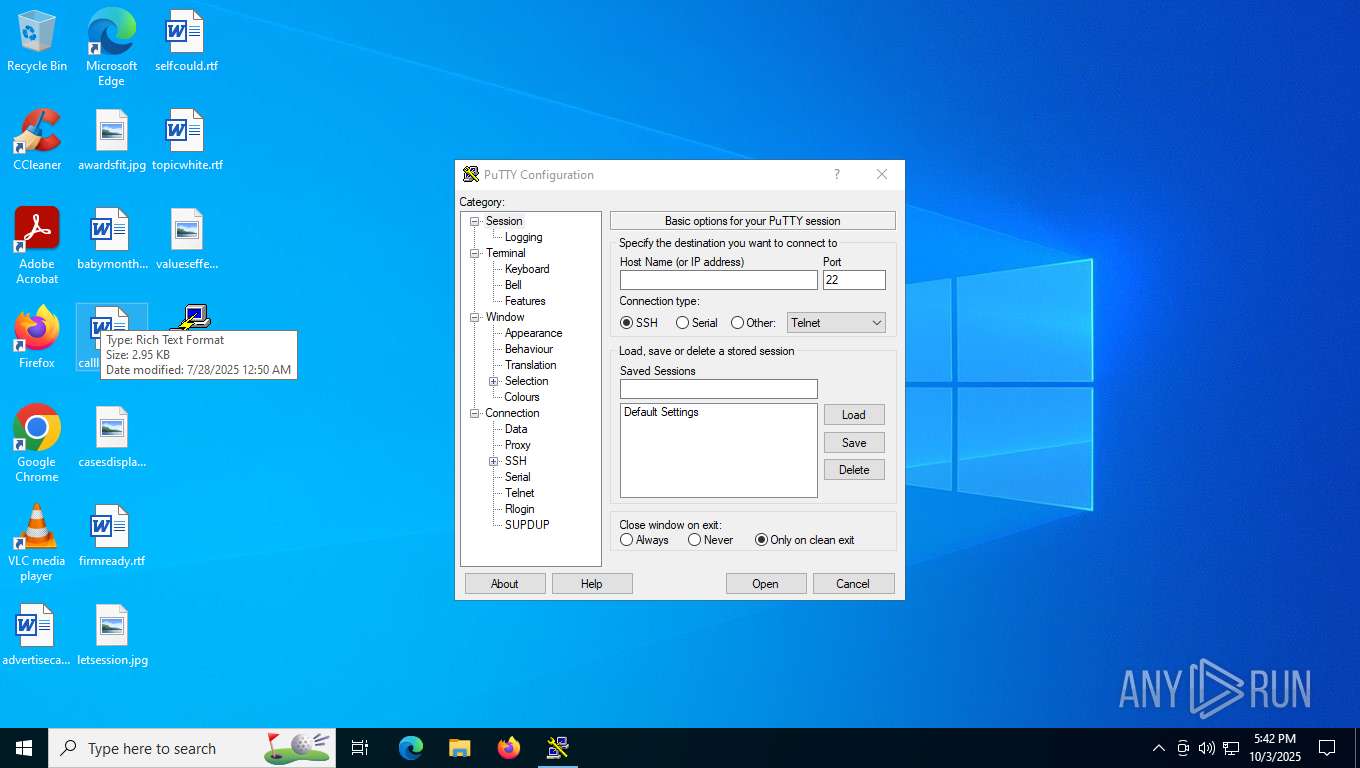Image resolution: width=1360 pixels, height=768 pixels.
Task: Select the letsession.jpg image file
Action: point(112,636)
